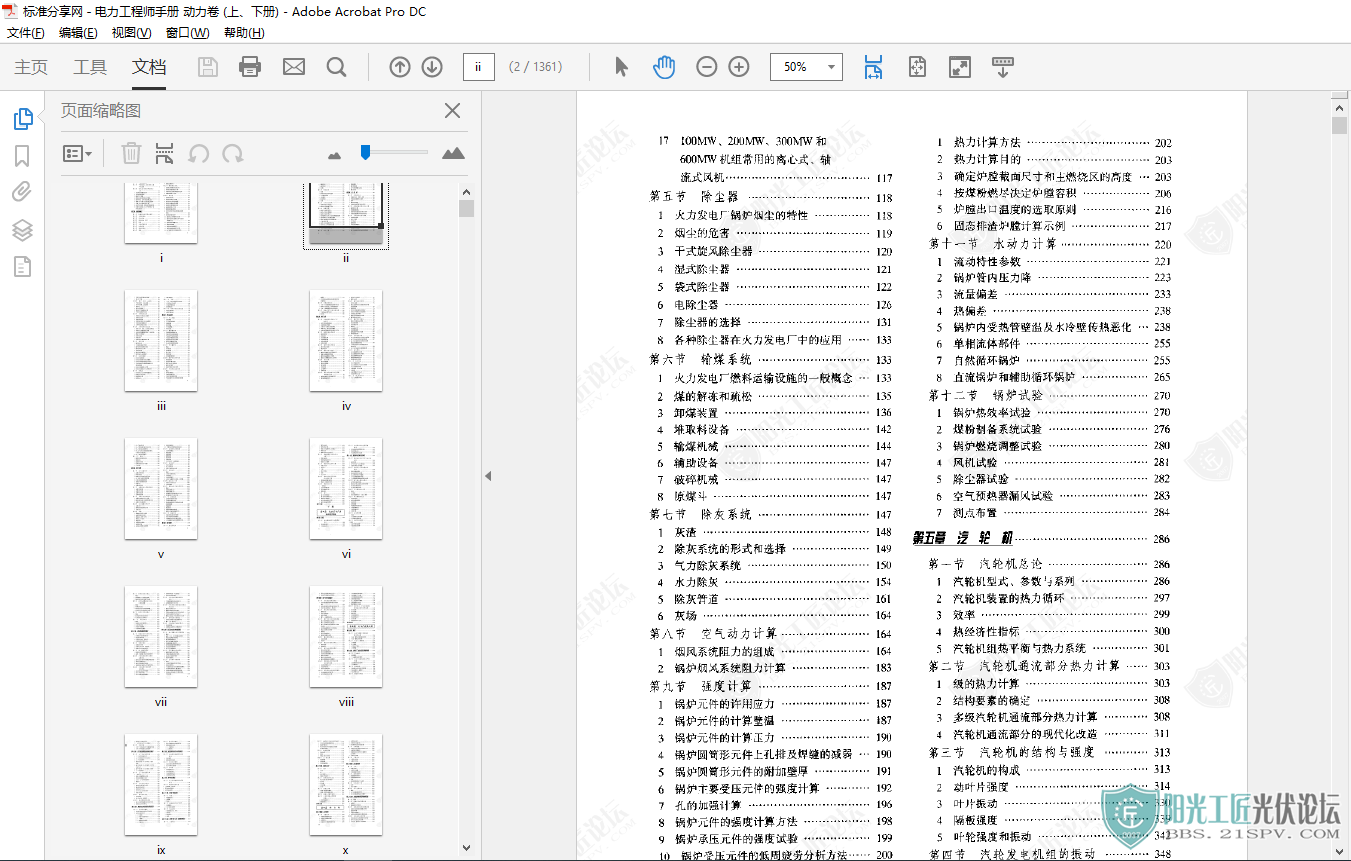Open the 文件(F) menu
1351x861 pixels.
point(26,33)
